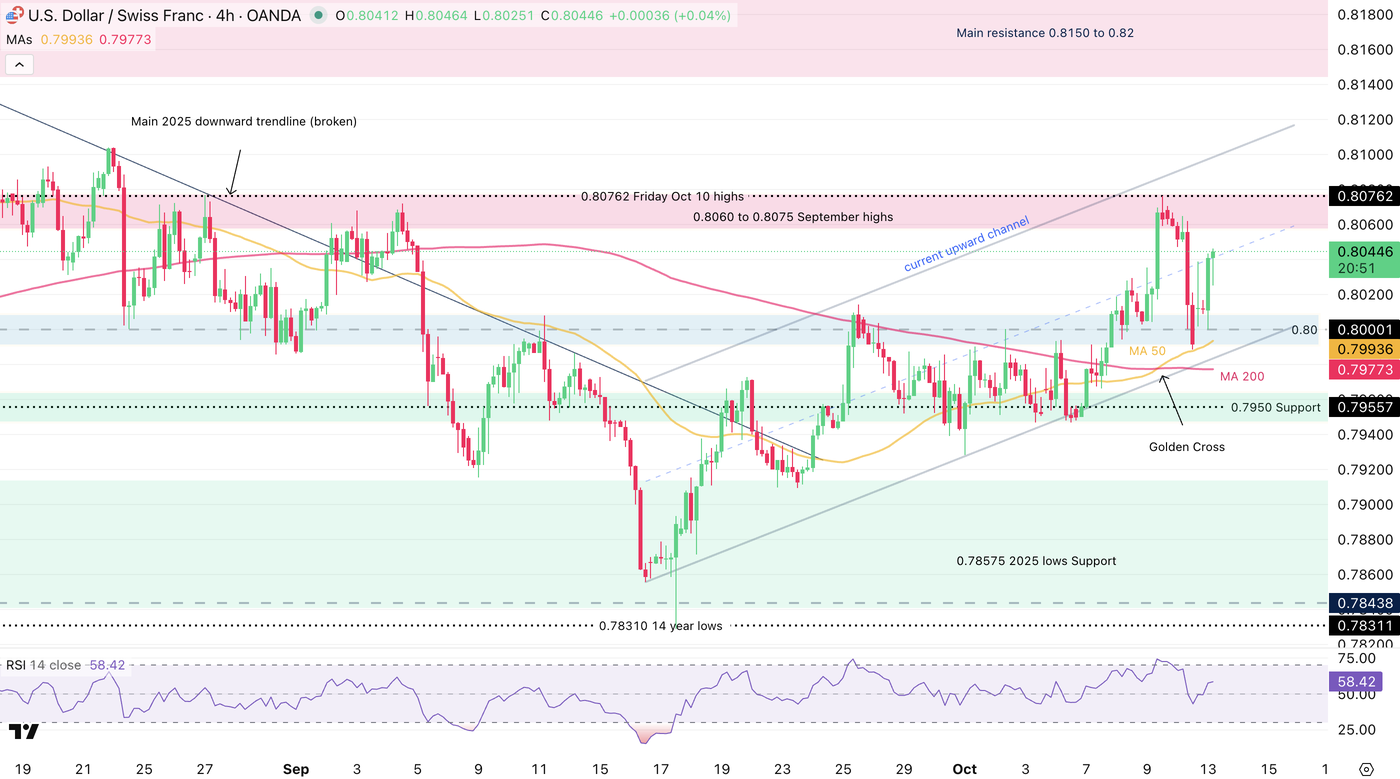Click the countdown timer under current price
This screenshot has height=779, width=1400.
pos(1357,268)
